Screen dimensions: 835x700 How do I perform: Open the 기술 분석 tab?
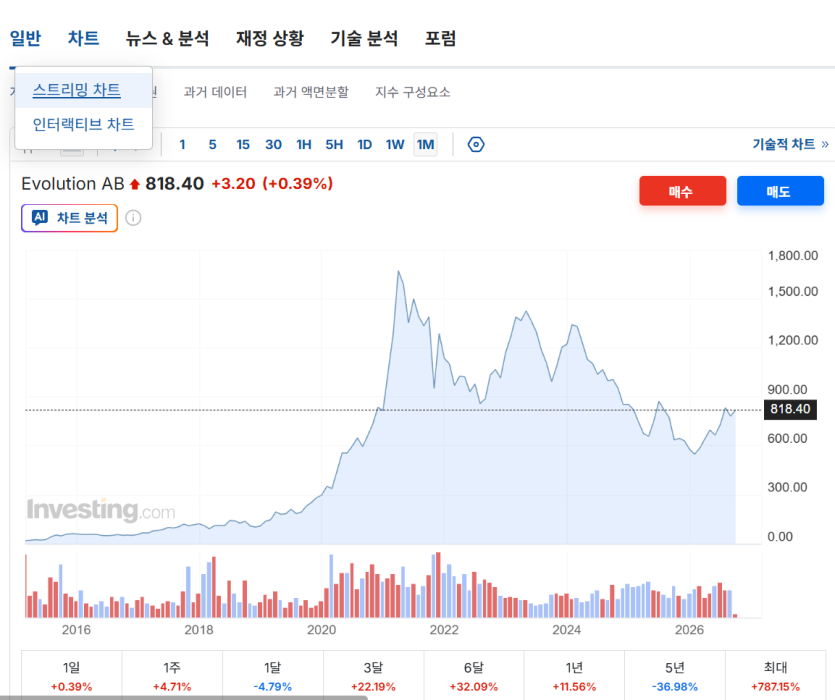tap(364, 38)
